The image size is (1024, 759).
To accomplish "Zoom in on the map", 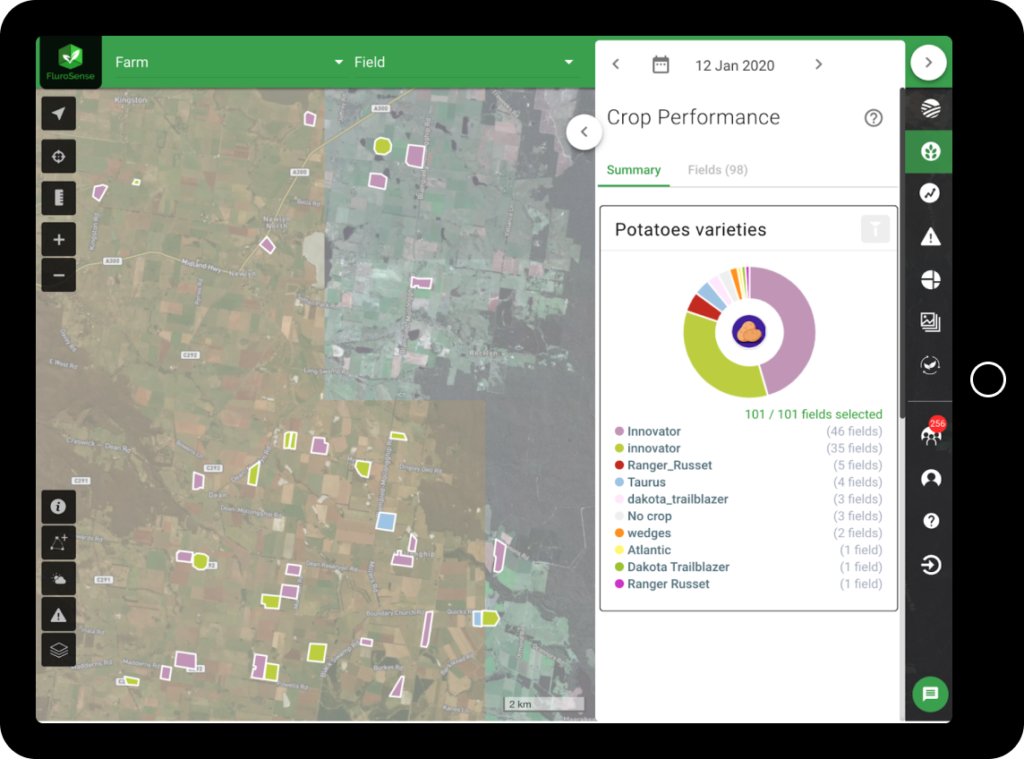I will coord(58,240).
